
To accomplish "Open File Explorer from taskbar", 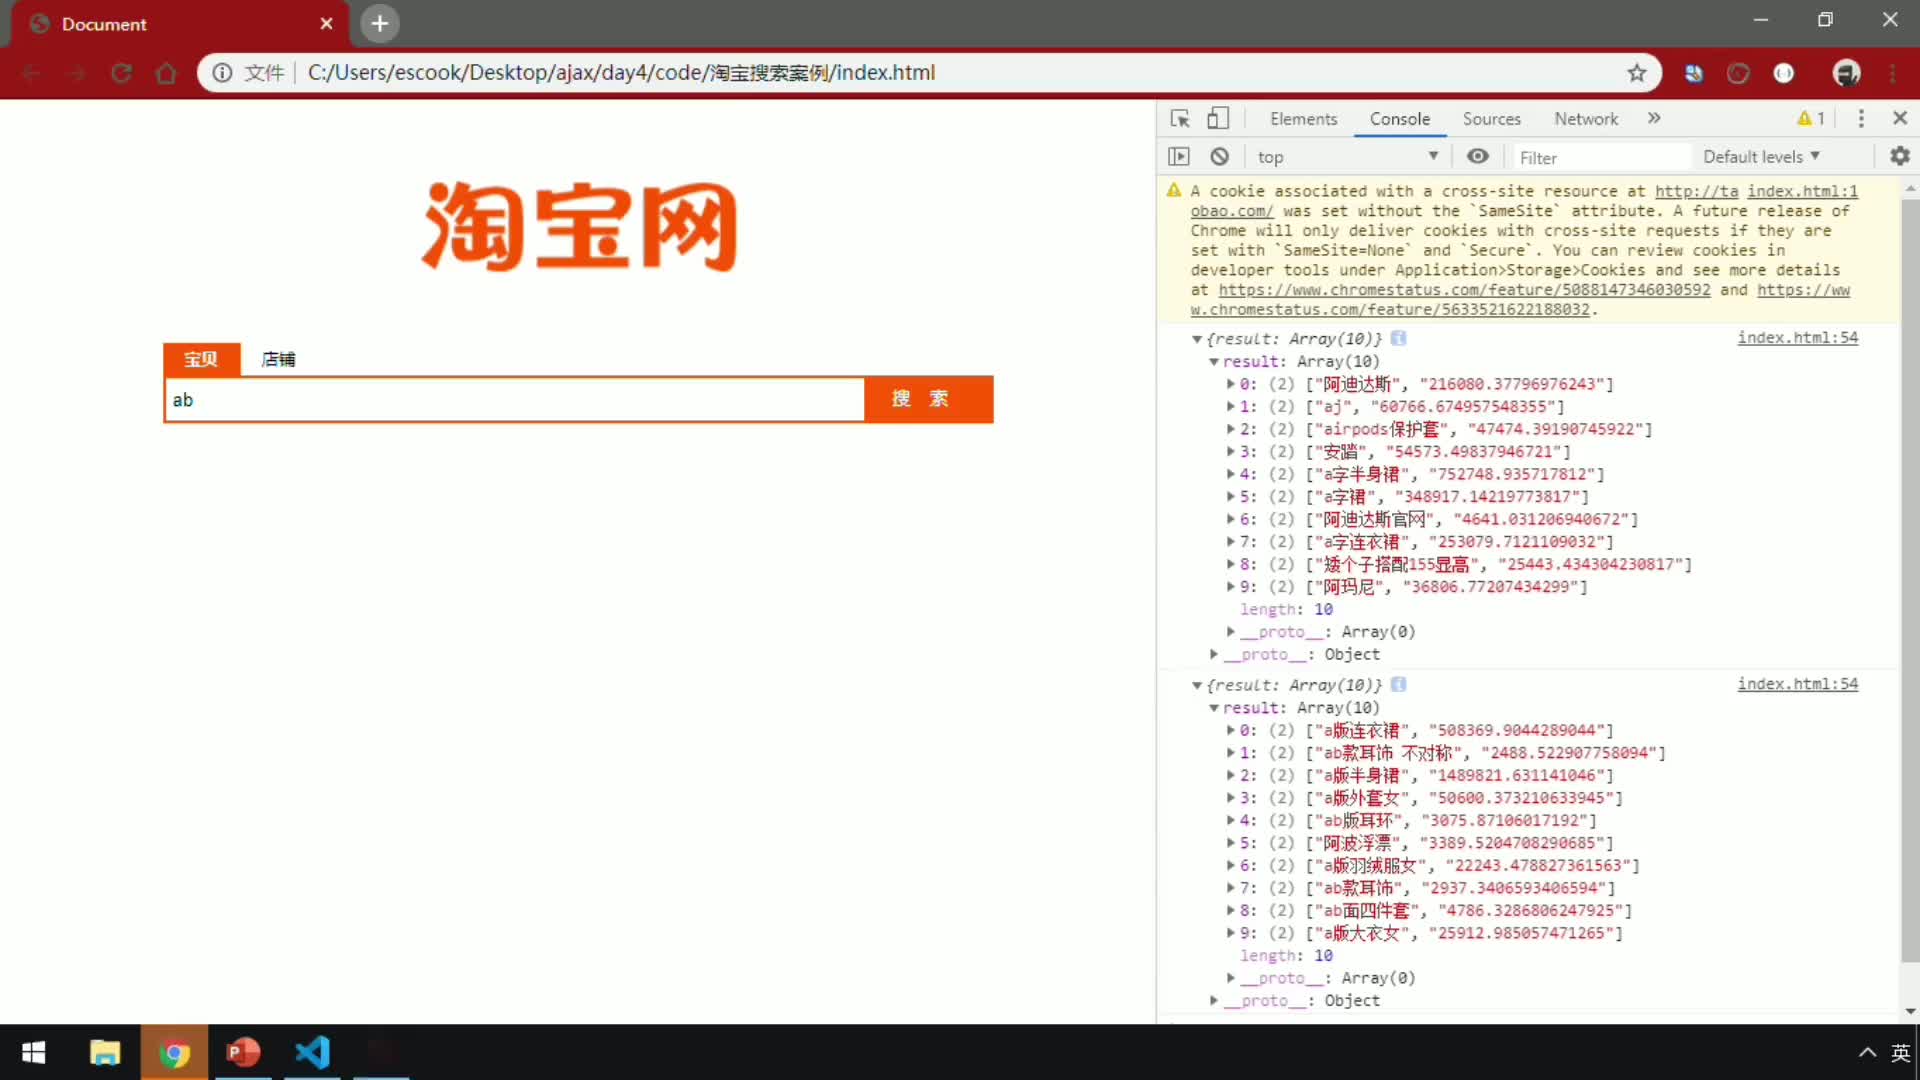I will [105, 1052].
